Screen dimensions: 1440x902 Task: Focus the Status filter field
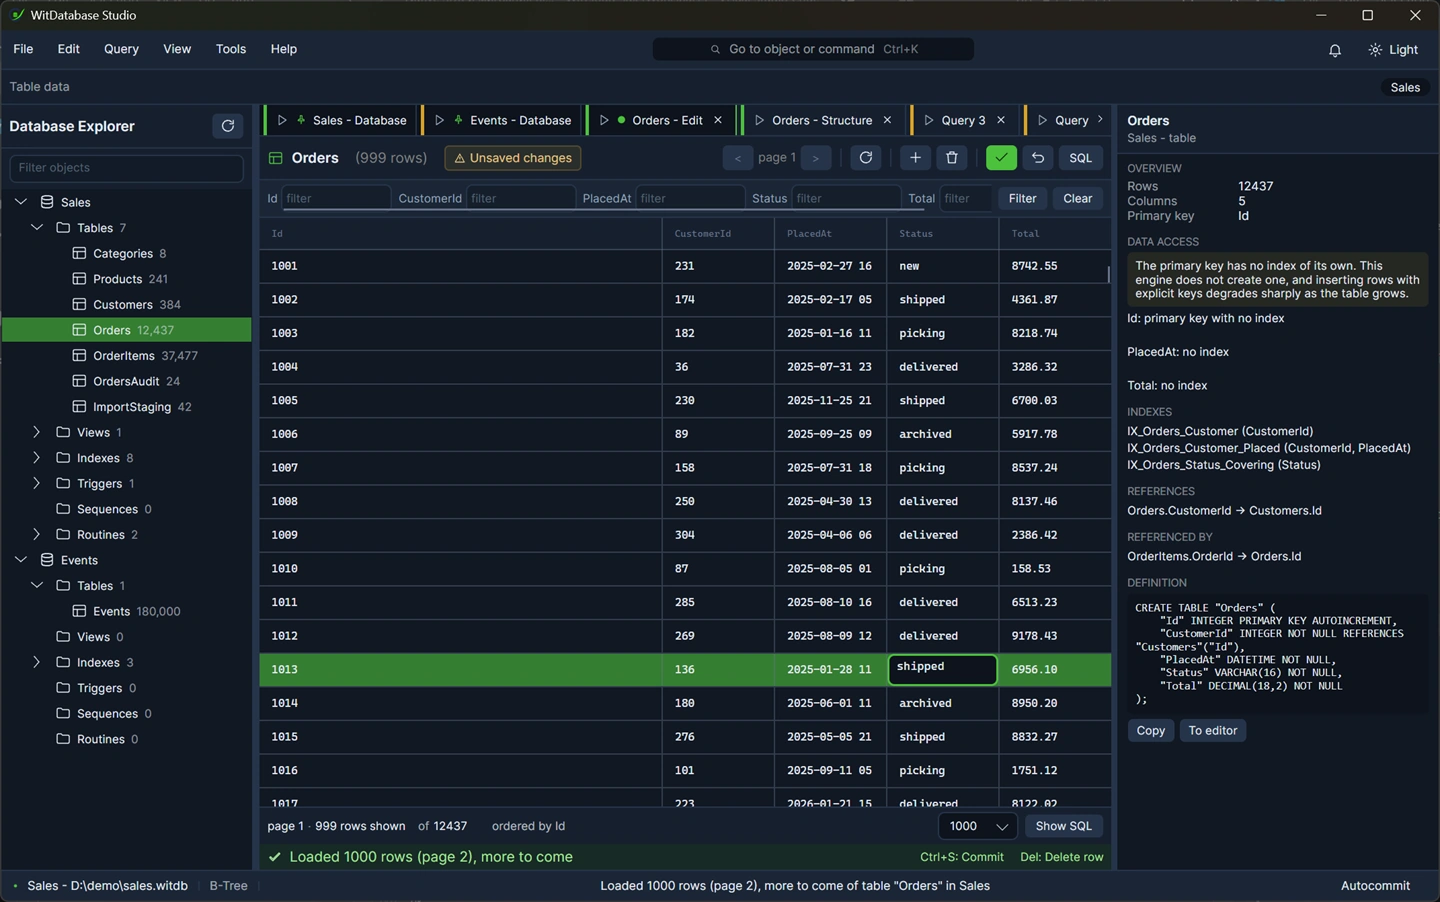[x=846, y=198]
